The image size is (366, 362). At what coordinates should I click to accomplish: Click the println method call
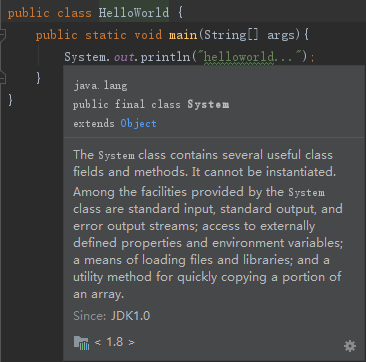tap(165, 57)
